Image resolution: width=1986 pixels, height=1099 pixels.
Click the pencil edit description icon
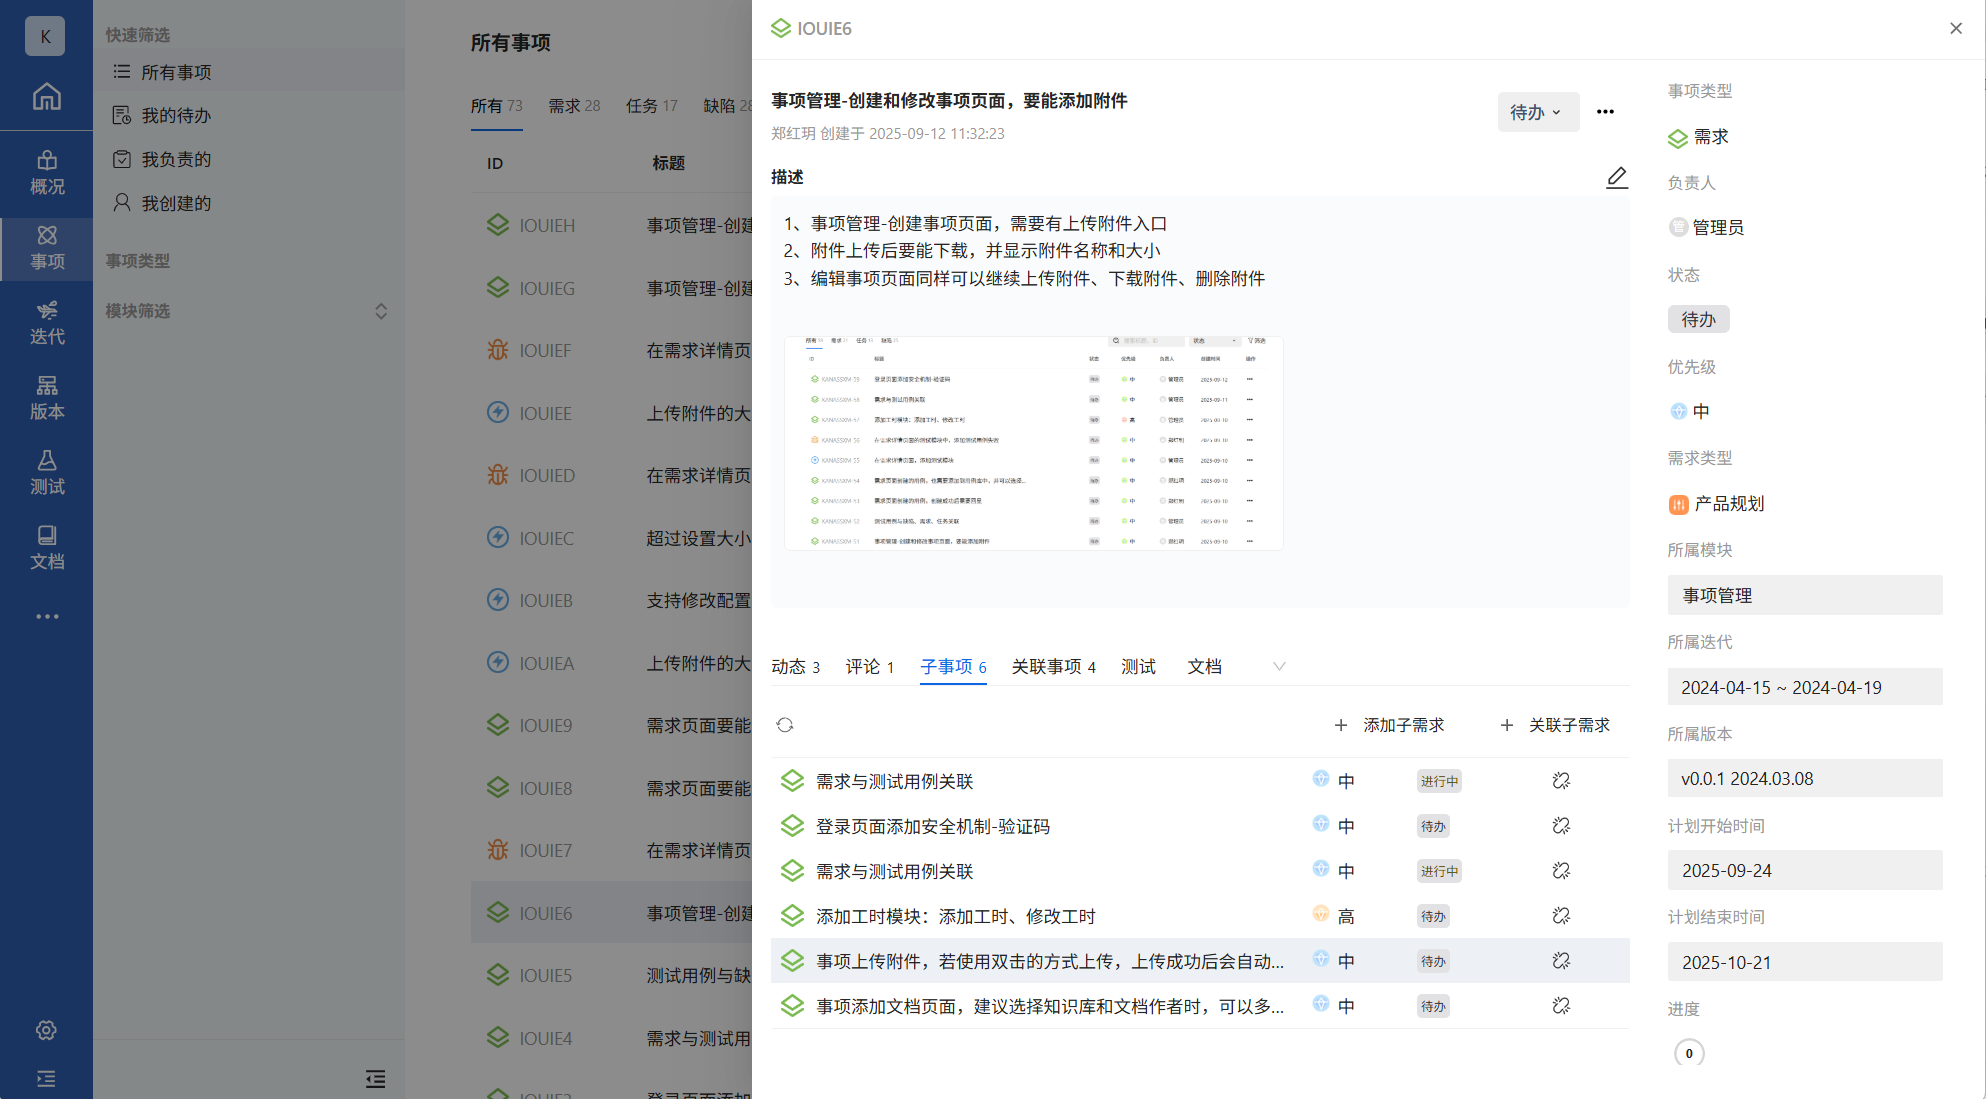click(x=1616, y=177)
